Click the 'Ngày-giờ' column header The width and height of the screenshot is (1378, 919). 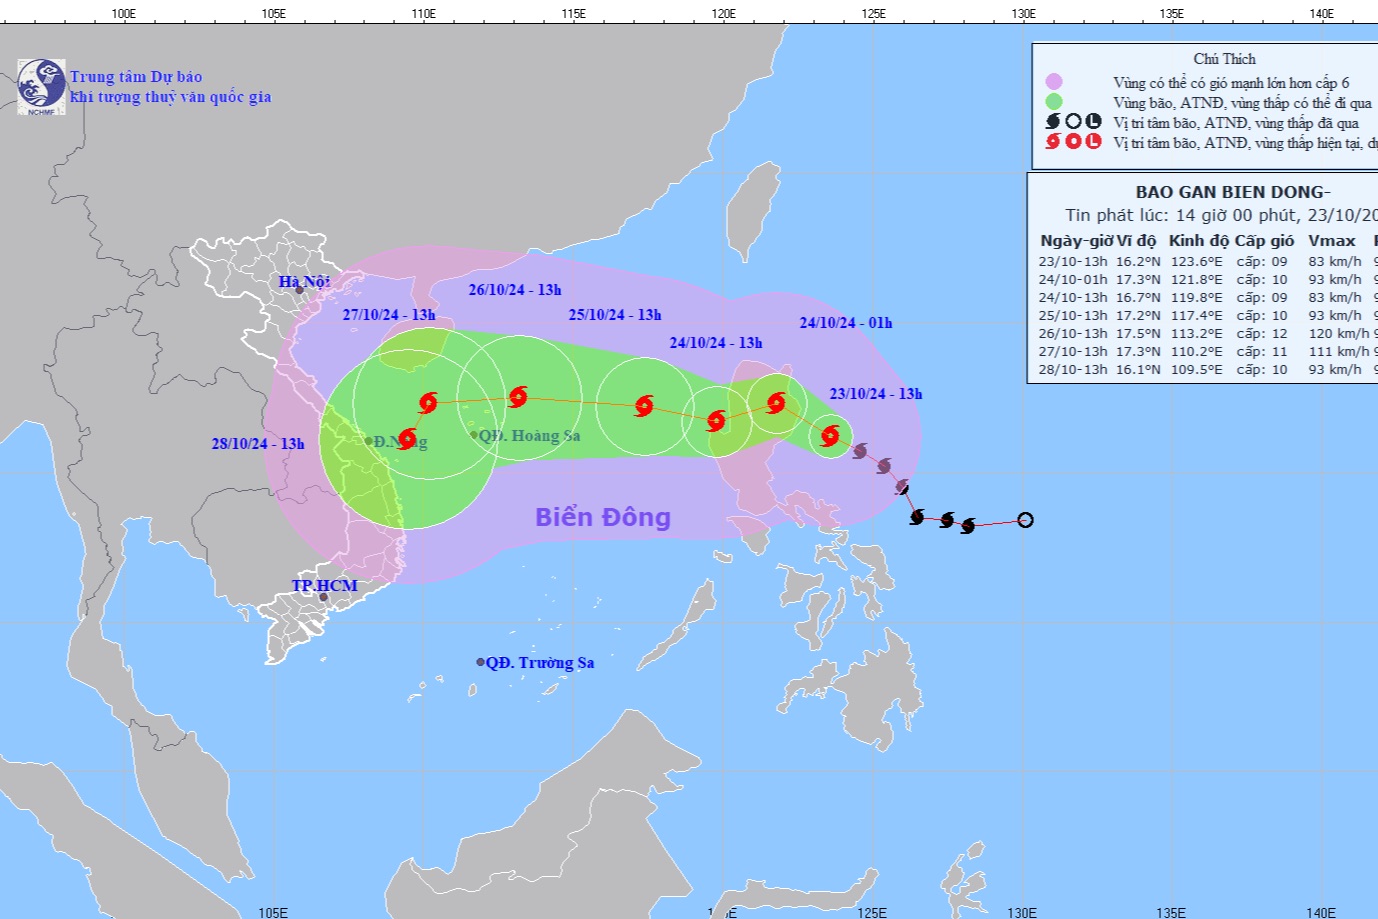1076,241
